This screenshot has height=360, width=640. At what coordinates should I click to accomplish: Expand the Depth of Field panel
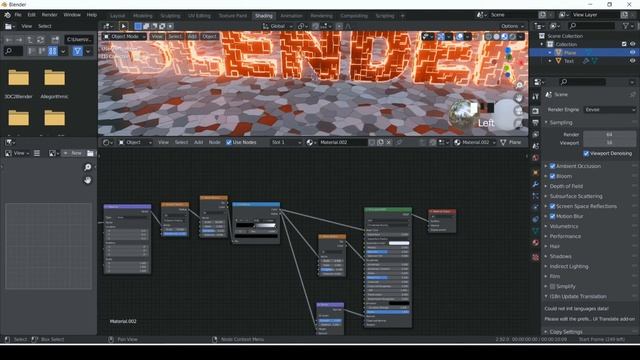(x=566, y=186)
